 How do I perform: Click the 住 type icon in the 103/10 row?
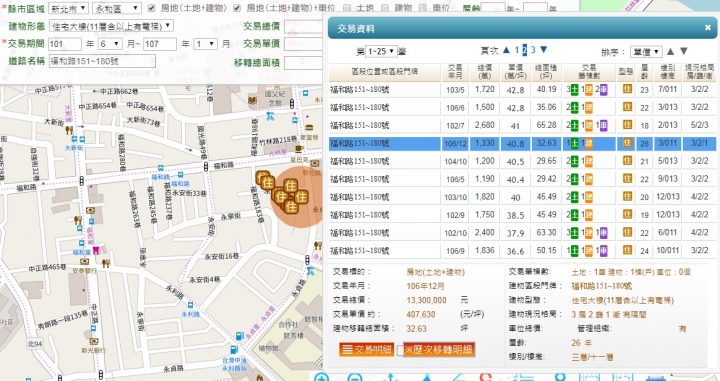(x=627, y=197)
